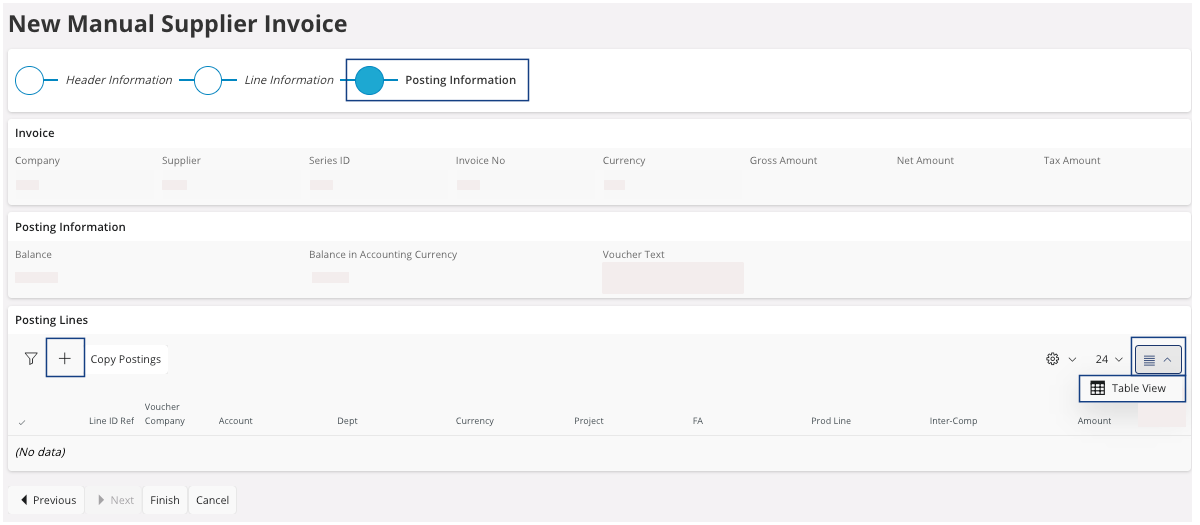The width and height of the screenshot is (1200, 525).
Task: Click the Header Information step circle
Action: point(31,80)
